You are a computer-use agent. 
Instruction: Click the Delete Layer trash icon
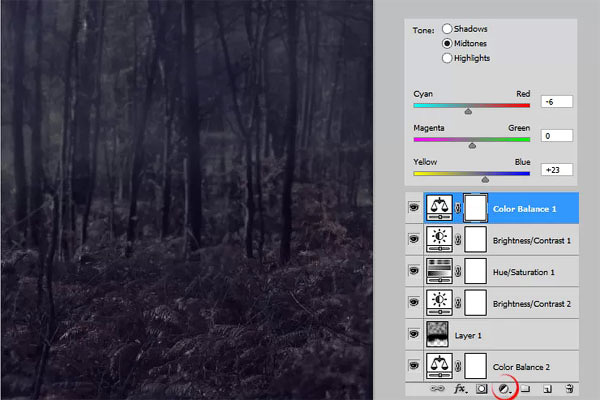pos(569,389)
